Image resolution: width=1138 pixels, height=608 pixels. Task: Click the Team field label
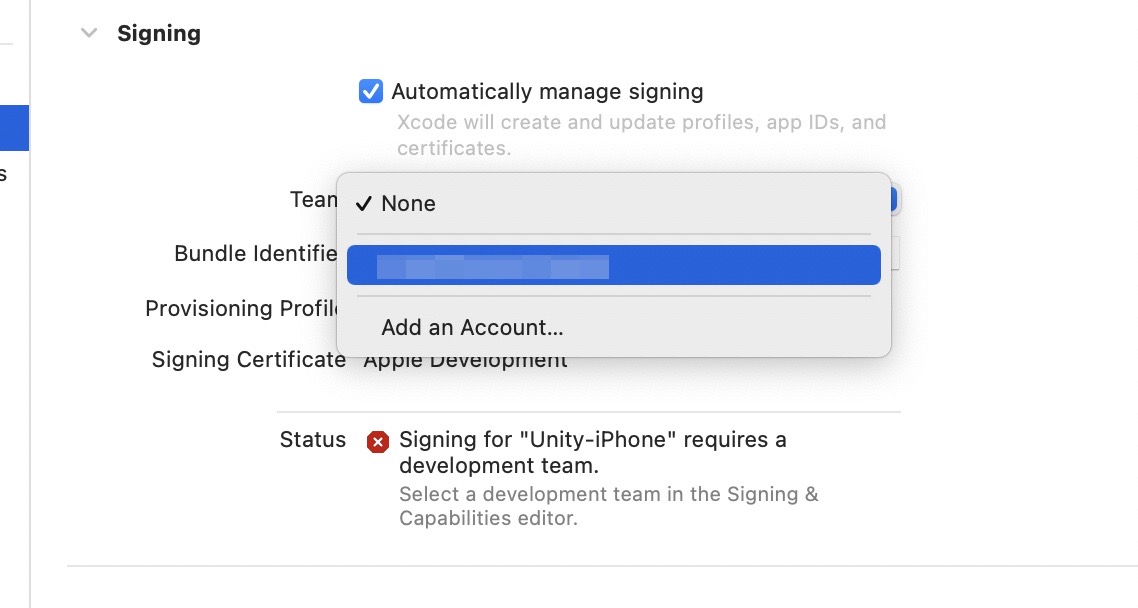[313, 200]
